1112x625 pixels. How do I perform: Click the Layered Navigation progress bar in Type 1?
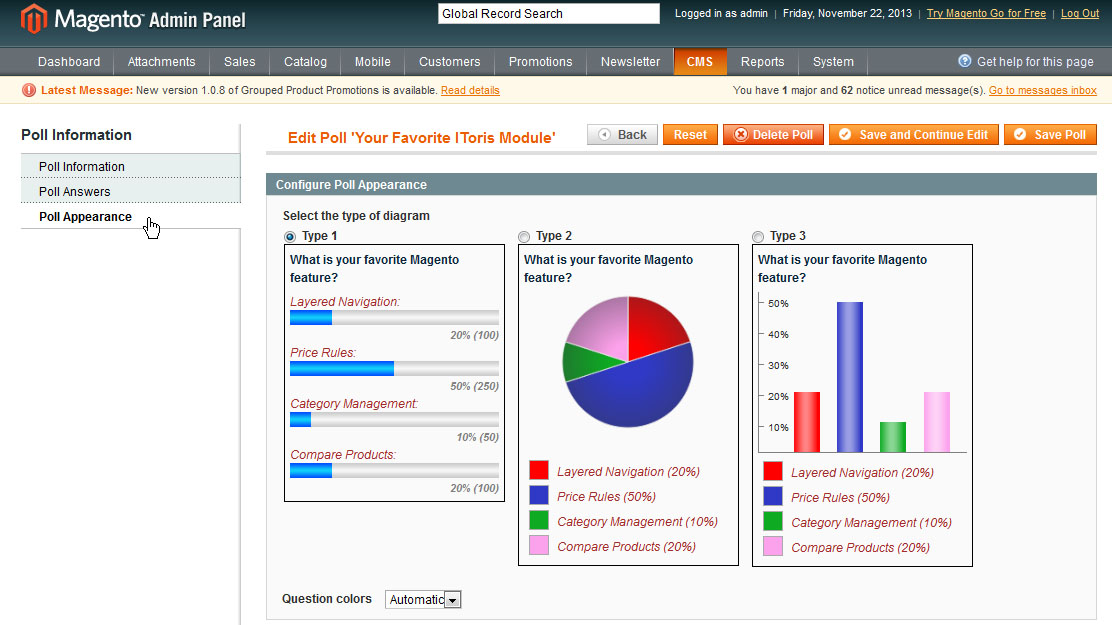coord(394,317)
